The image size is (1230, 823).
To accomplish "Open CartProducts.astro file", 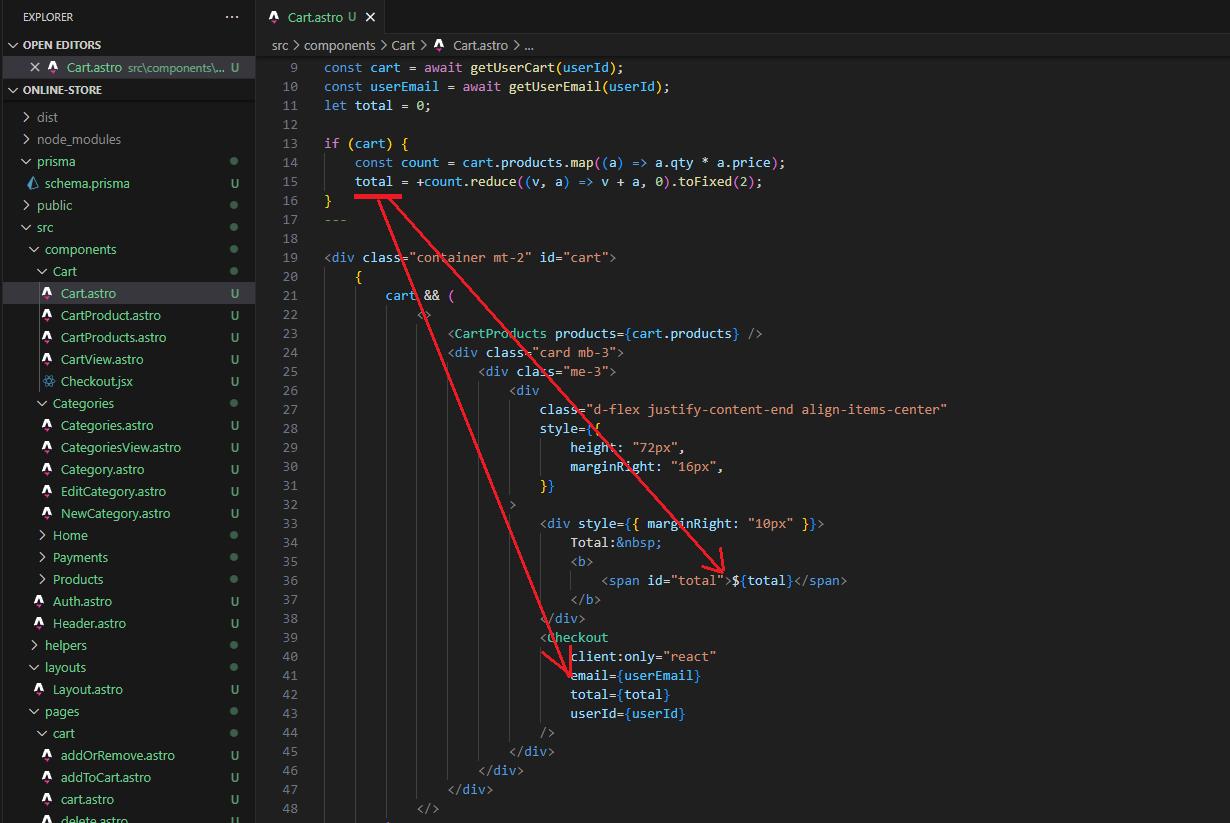I will pyautogui.click(x=113, y=337).
